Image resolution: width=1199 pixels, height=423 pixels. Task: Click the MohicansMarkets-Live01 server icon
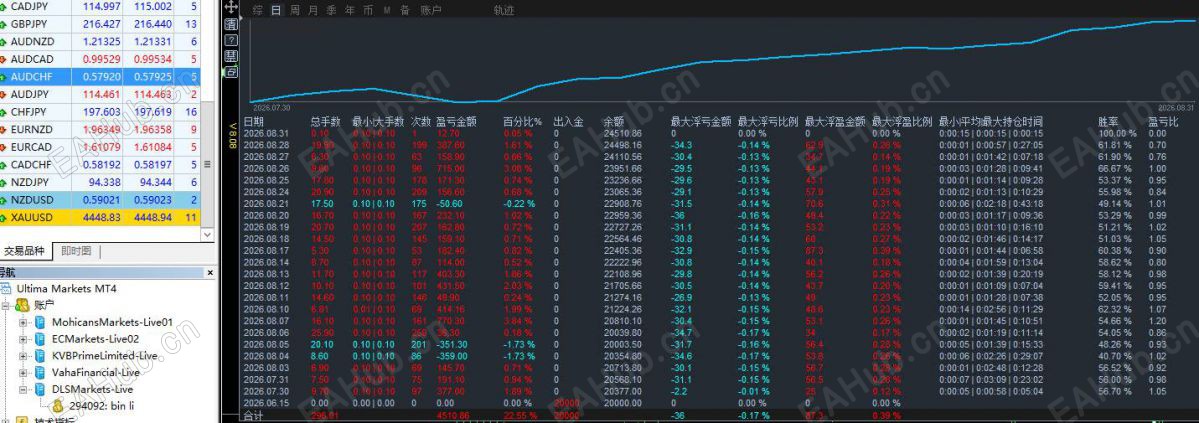[x=41, y=322]
